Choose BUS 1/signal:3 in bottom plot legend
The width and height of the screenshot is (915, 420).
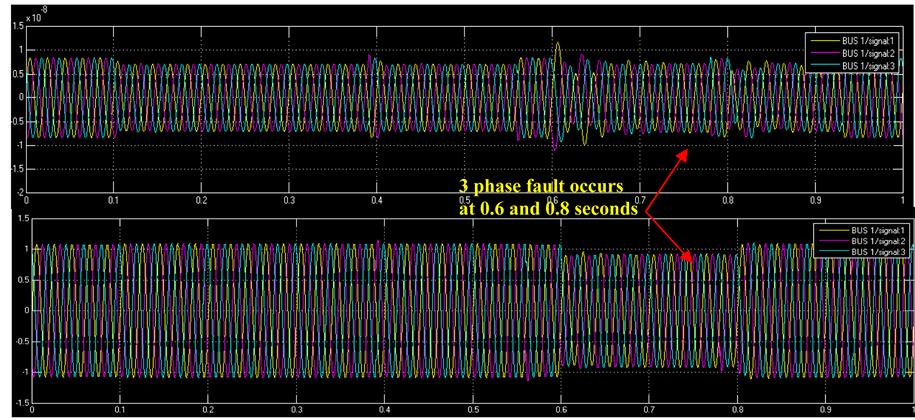pos(876,253)
